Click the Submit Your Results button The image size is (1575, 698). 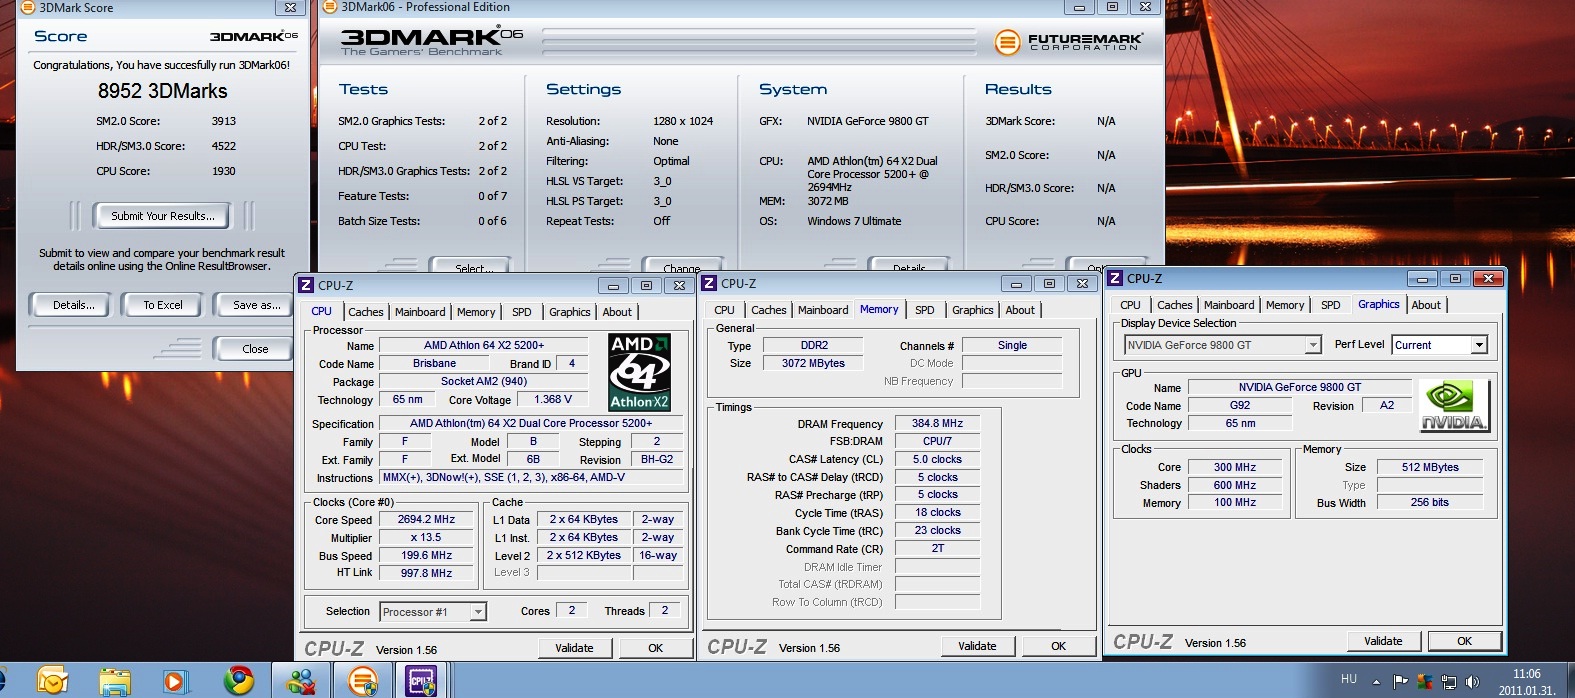(162, 216)
